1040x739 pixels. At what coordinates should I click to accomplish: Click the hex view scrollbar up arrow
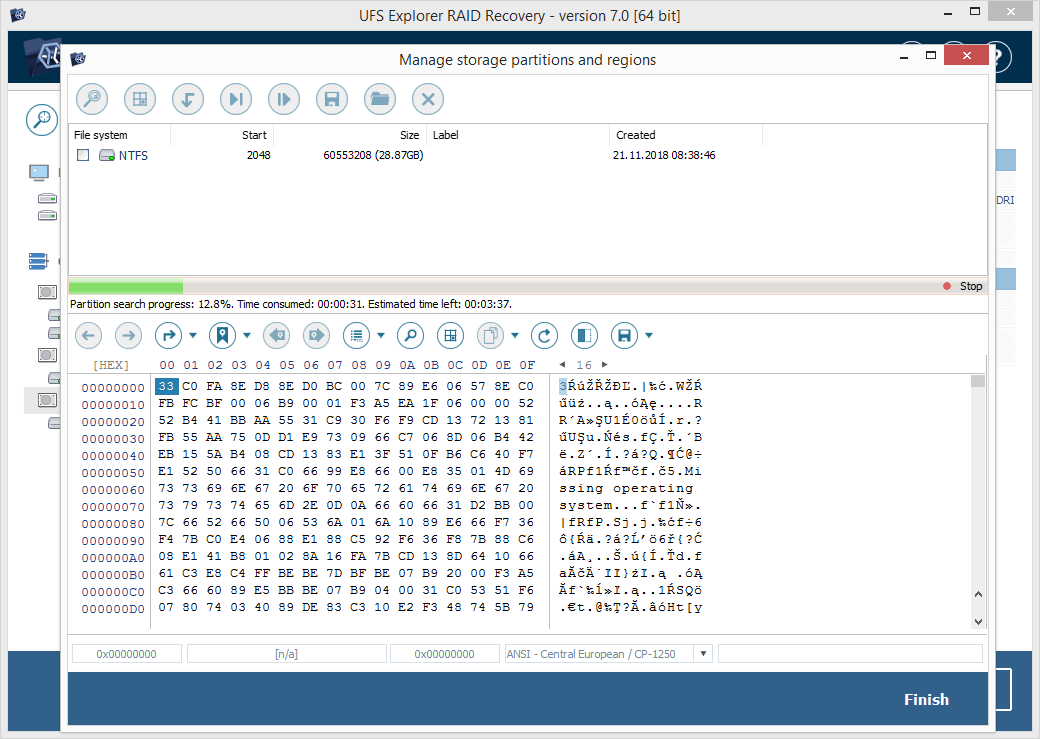pyautogui.click(x=978, y=594)
